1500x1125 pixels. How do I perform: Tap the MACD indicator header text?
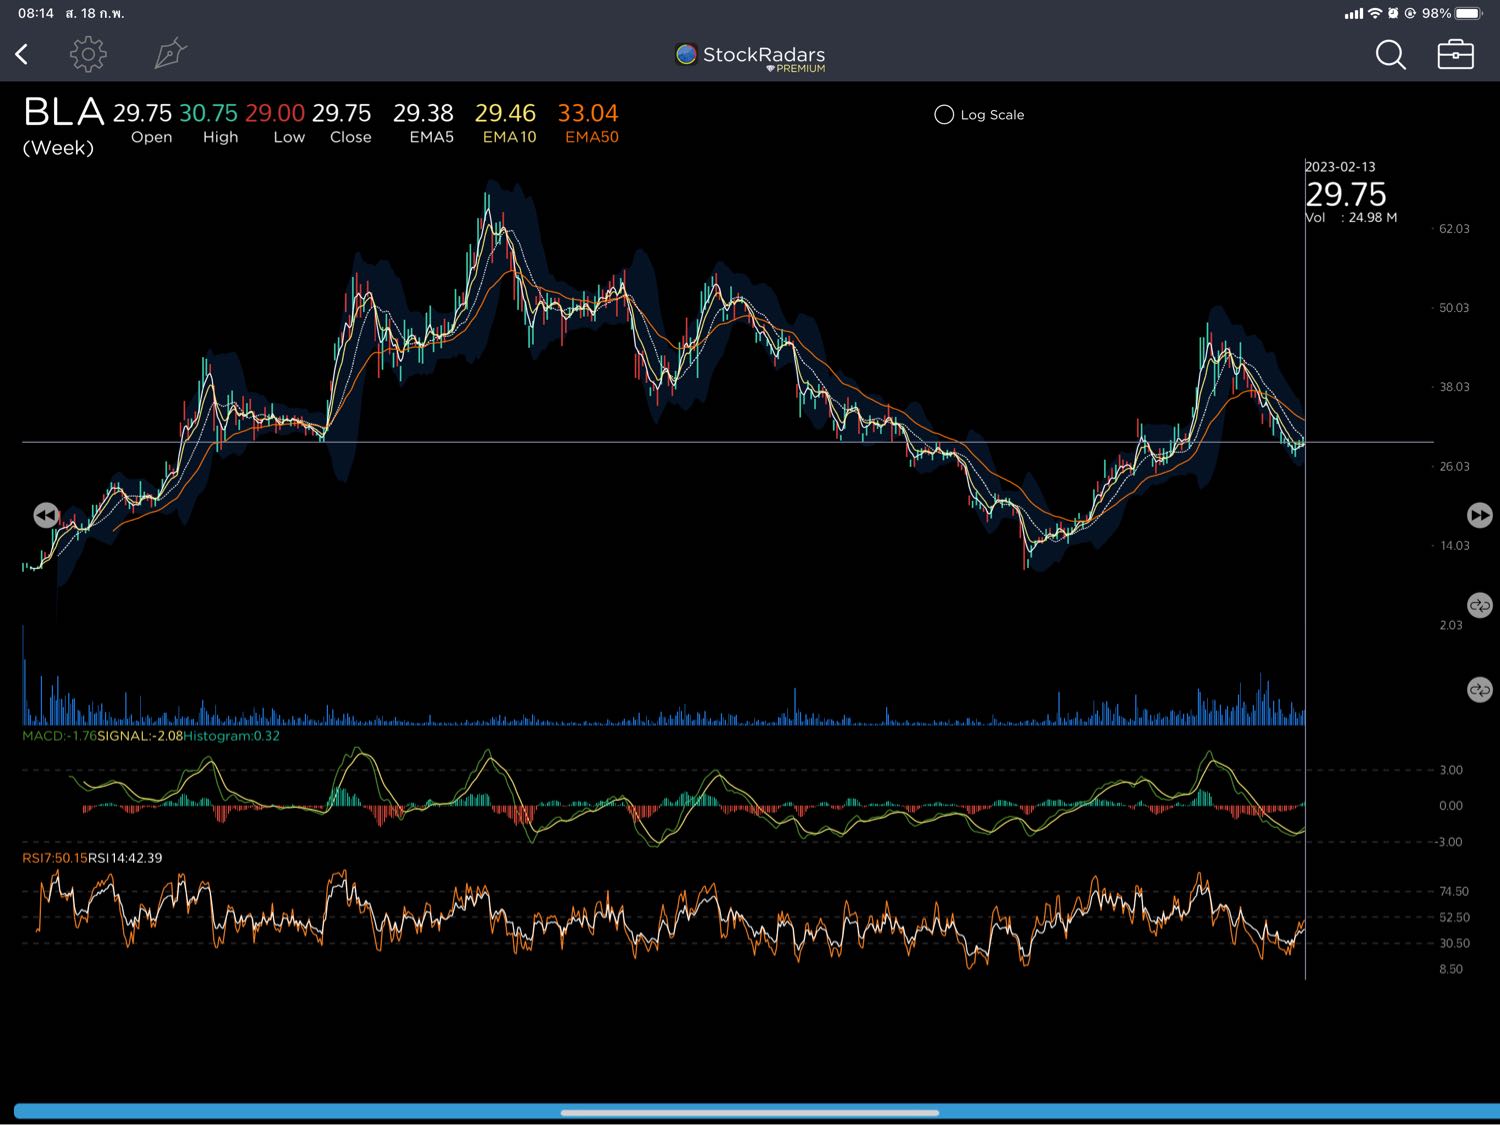point(59,736)
